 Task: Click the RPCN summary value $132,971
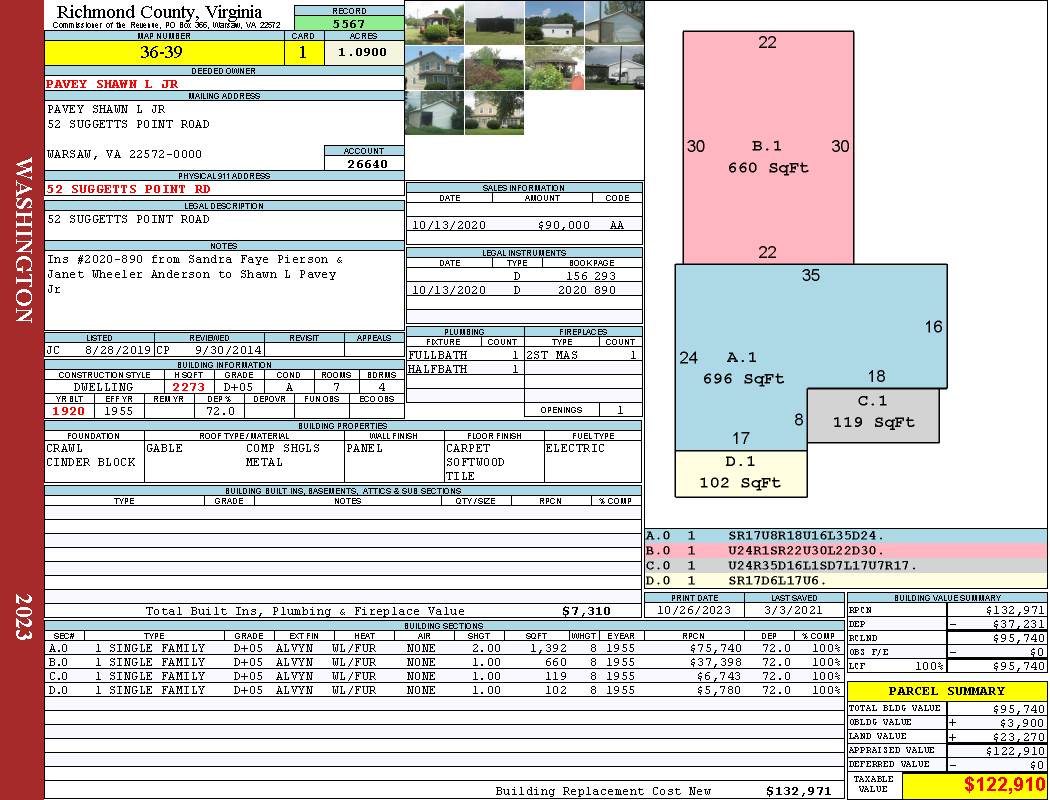click(1015, 610)
